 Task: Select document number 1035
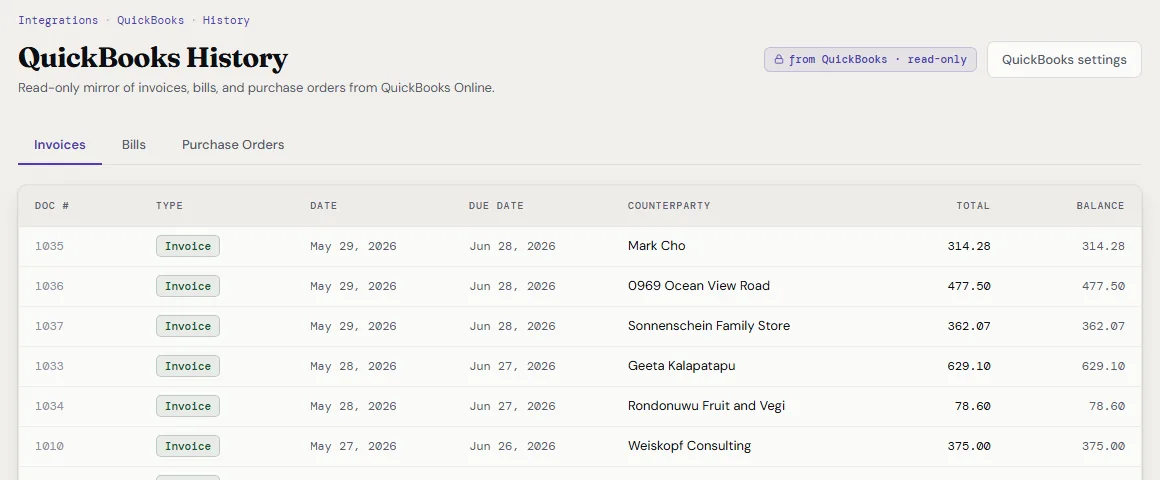49,246
